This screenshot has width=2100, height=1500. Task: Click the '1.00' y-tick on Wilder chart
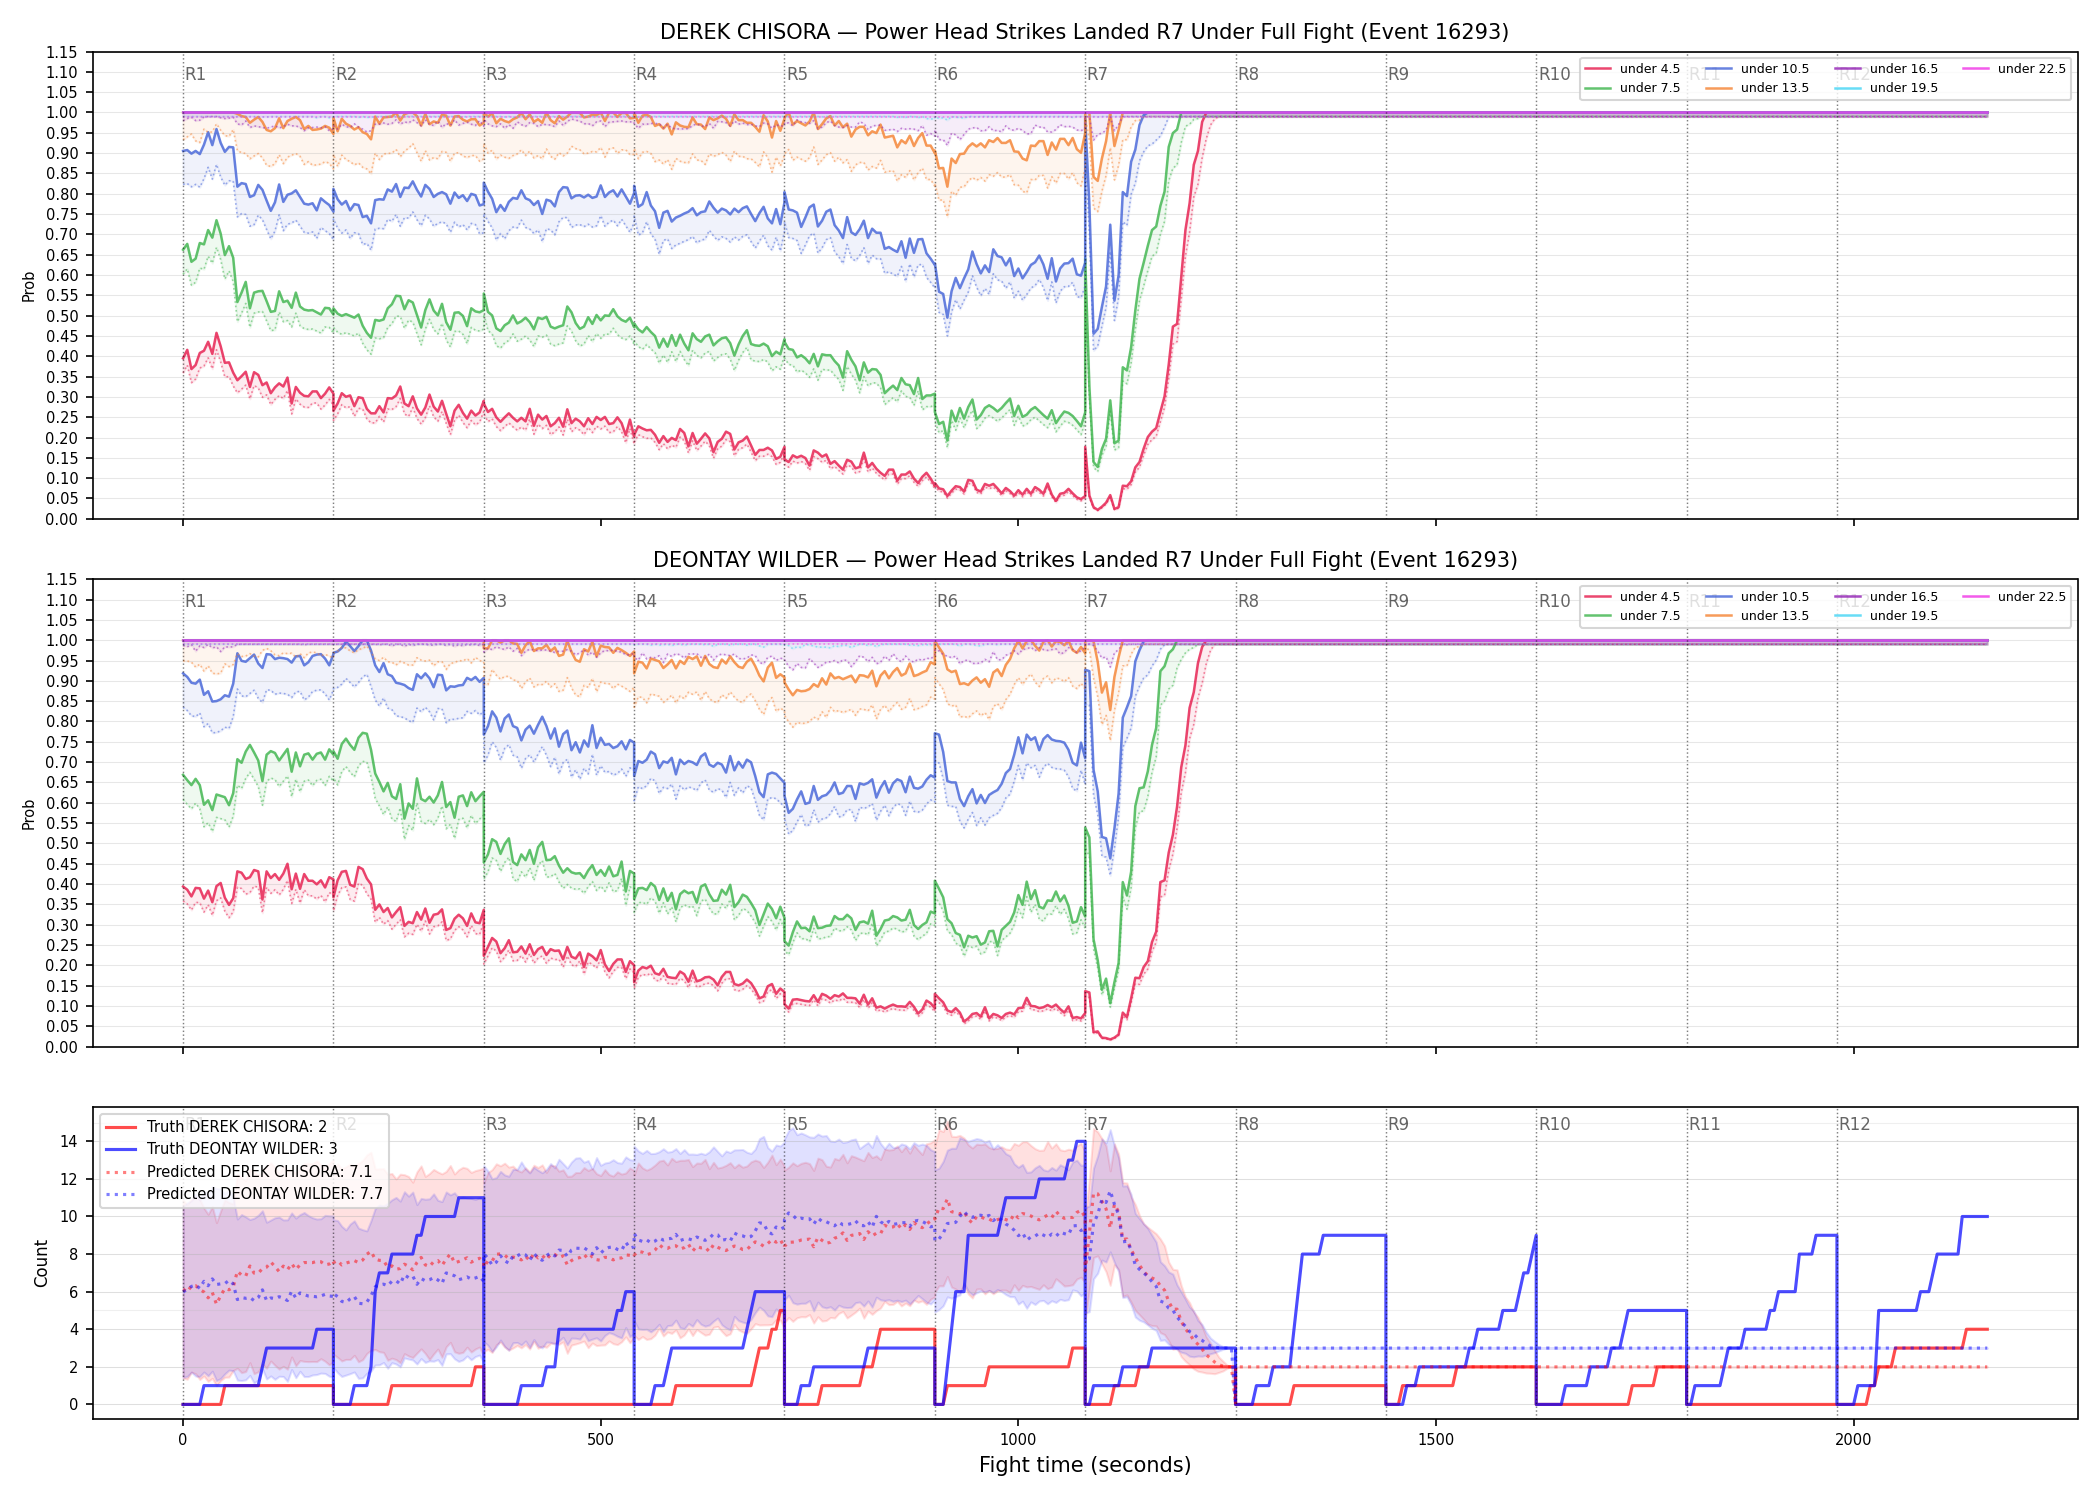pyautogui.click(x=62, y=641)
